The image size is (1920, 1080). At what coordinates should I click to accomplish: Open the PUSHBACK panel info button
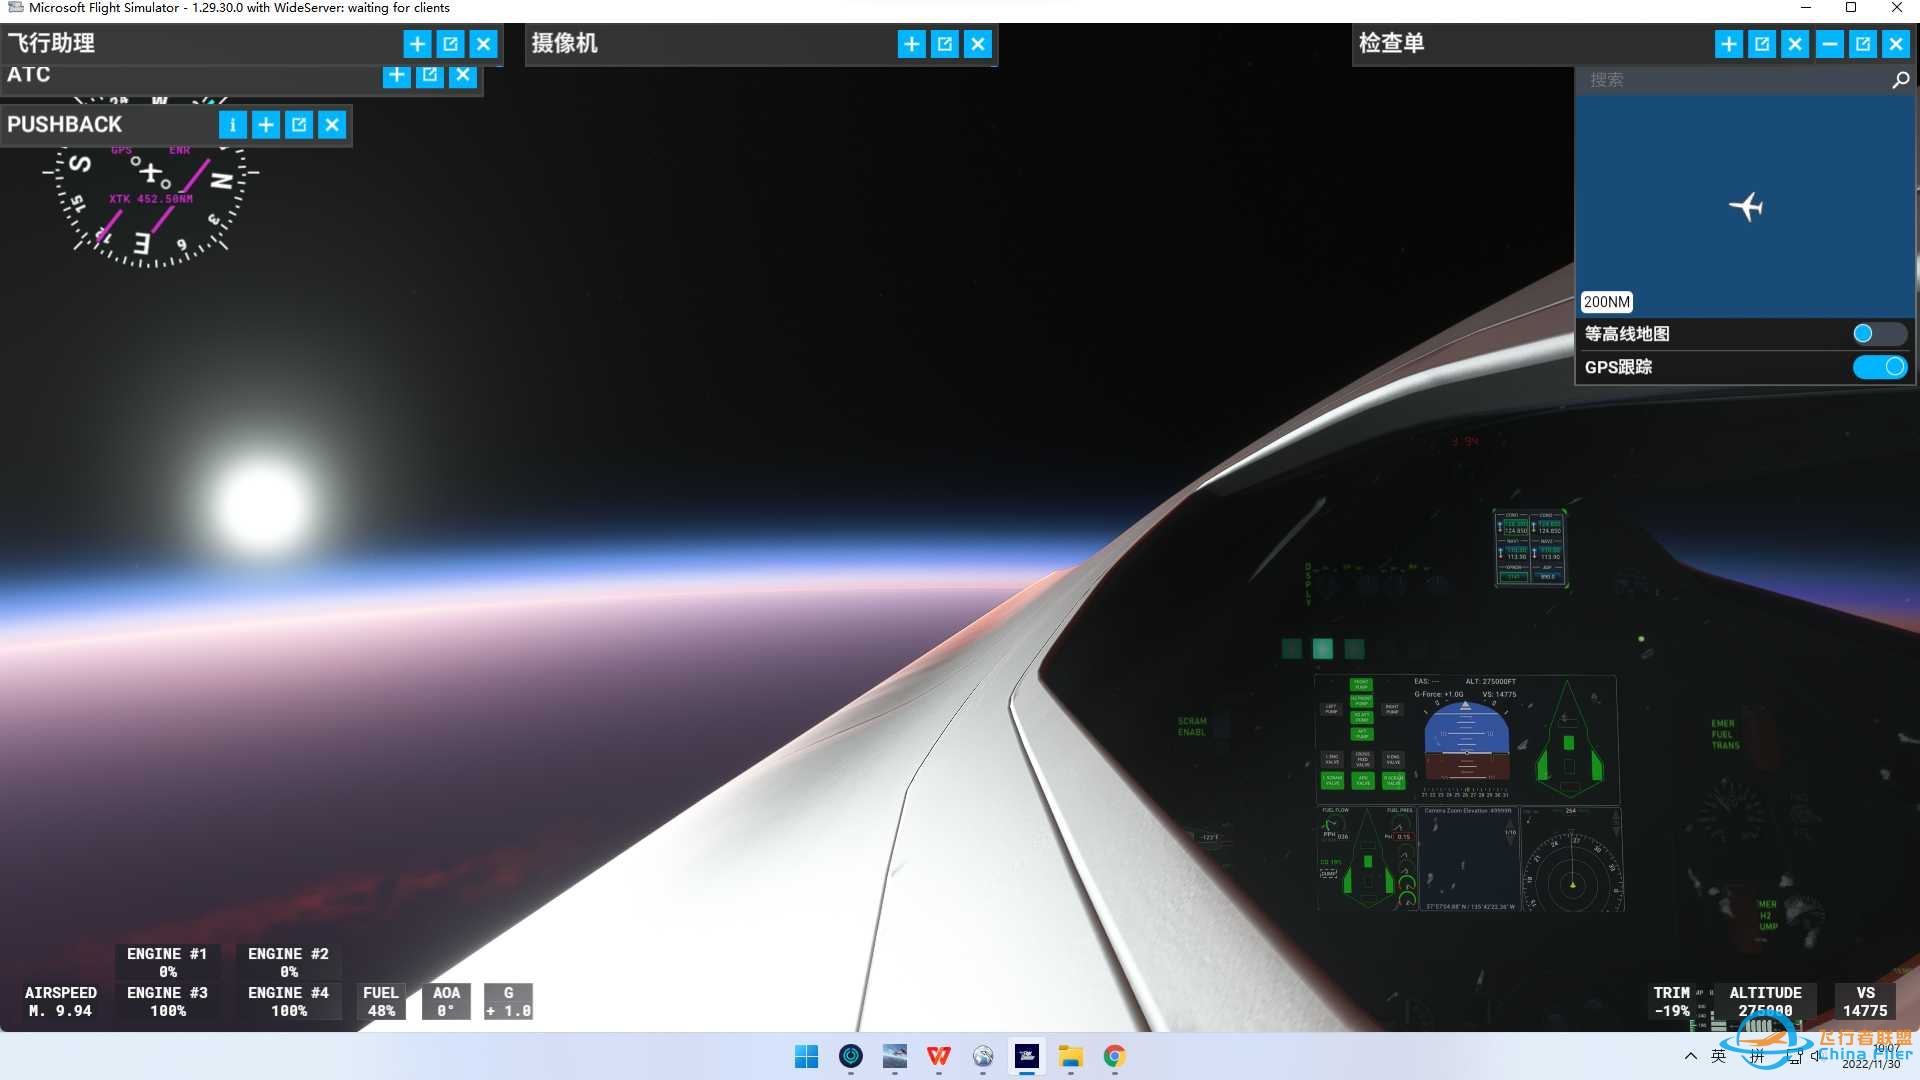point(232,125)
